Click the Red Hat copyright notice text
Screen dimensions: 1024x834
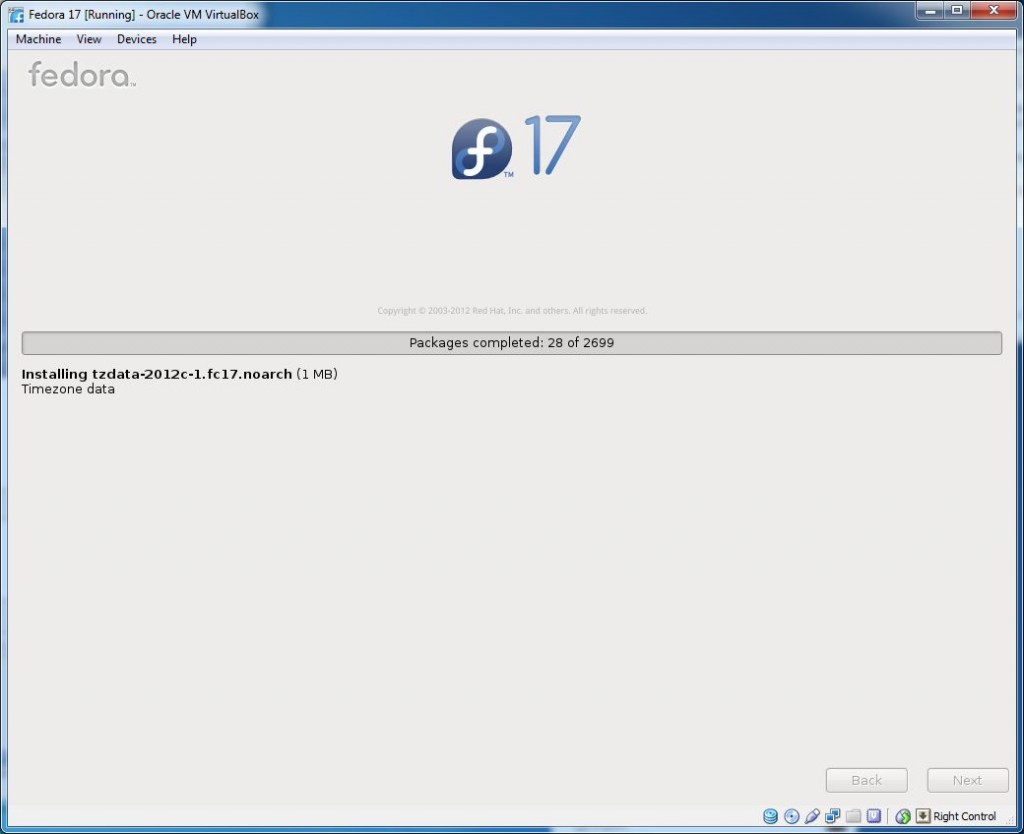point(512,311)
